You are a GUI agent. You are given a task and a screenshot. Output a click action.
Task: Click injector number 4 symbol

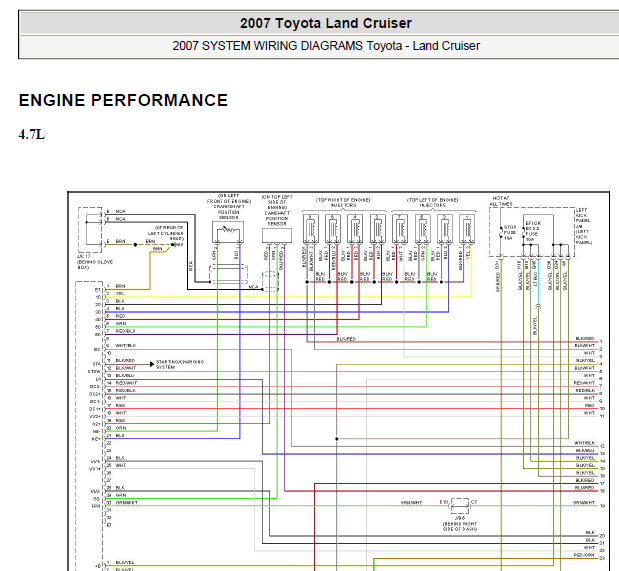click(x=355, y=229)
